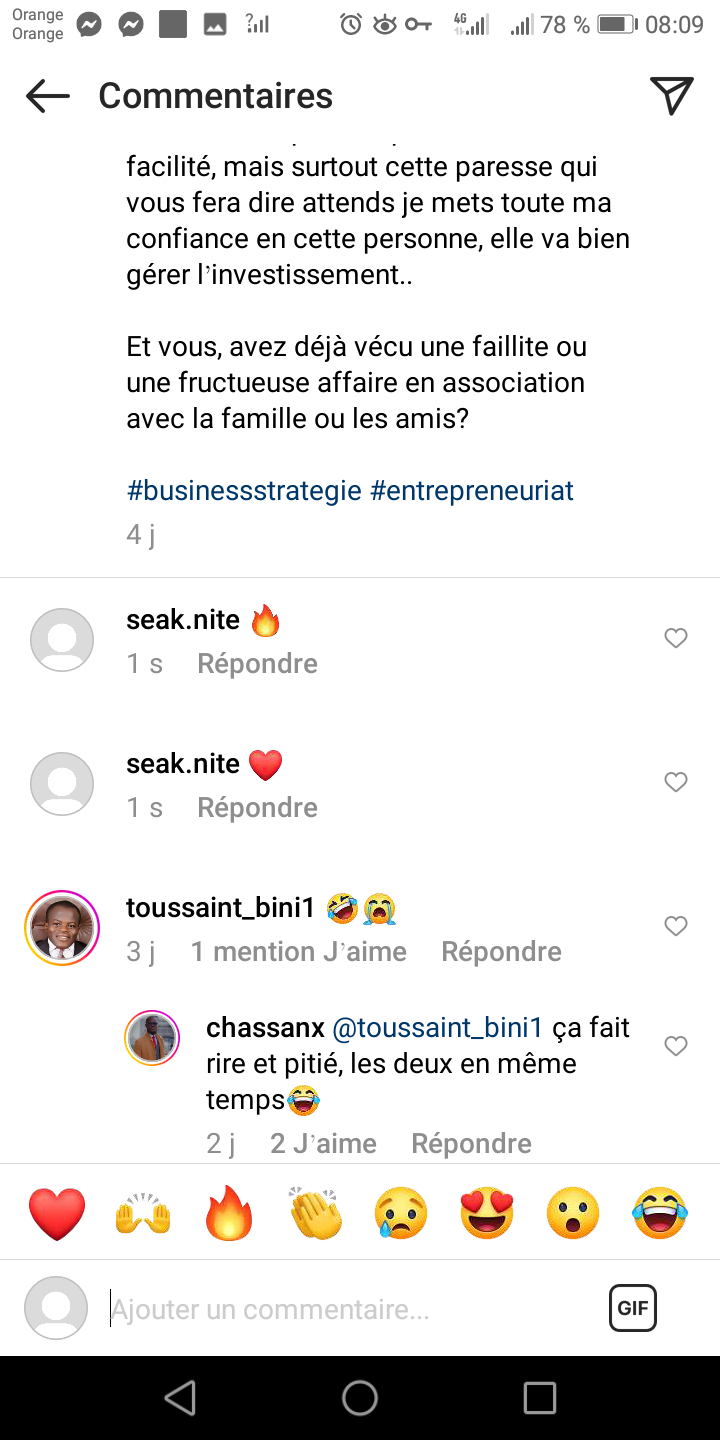Reply to toussaint_bini1's comment

click(501, 952)
